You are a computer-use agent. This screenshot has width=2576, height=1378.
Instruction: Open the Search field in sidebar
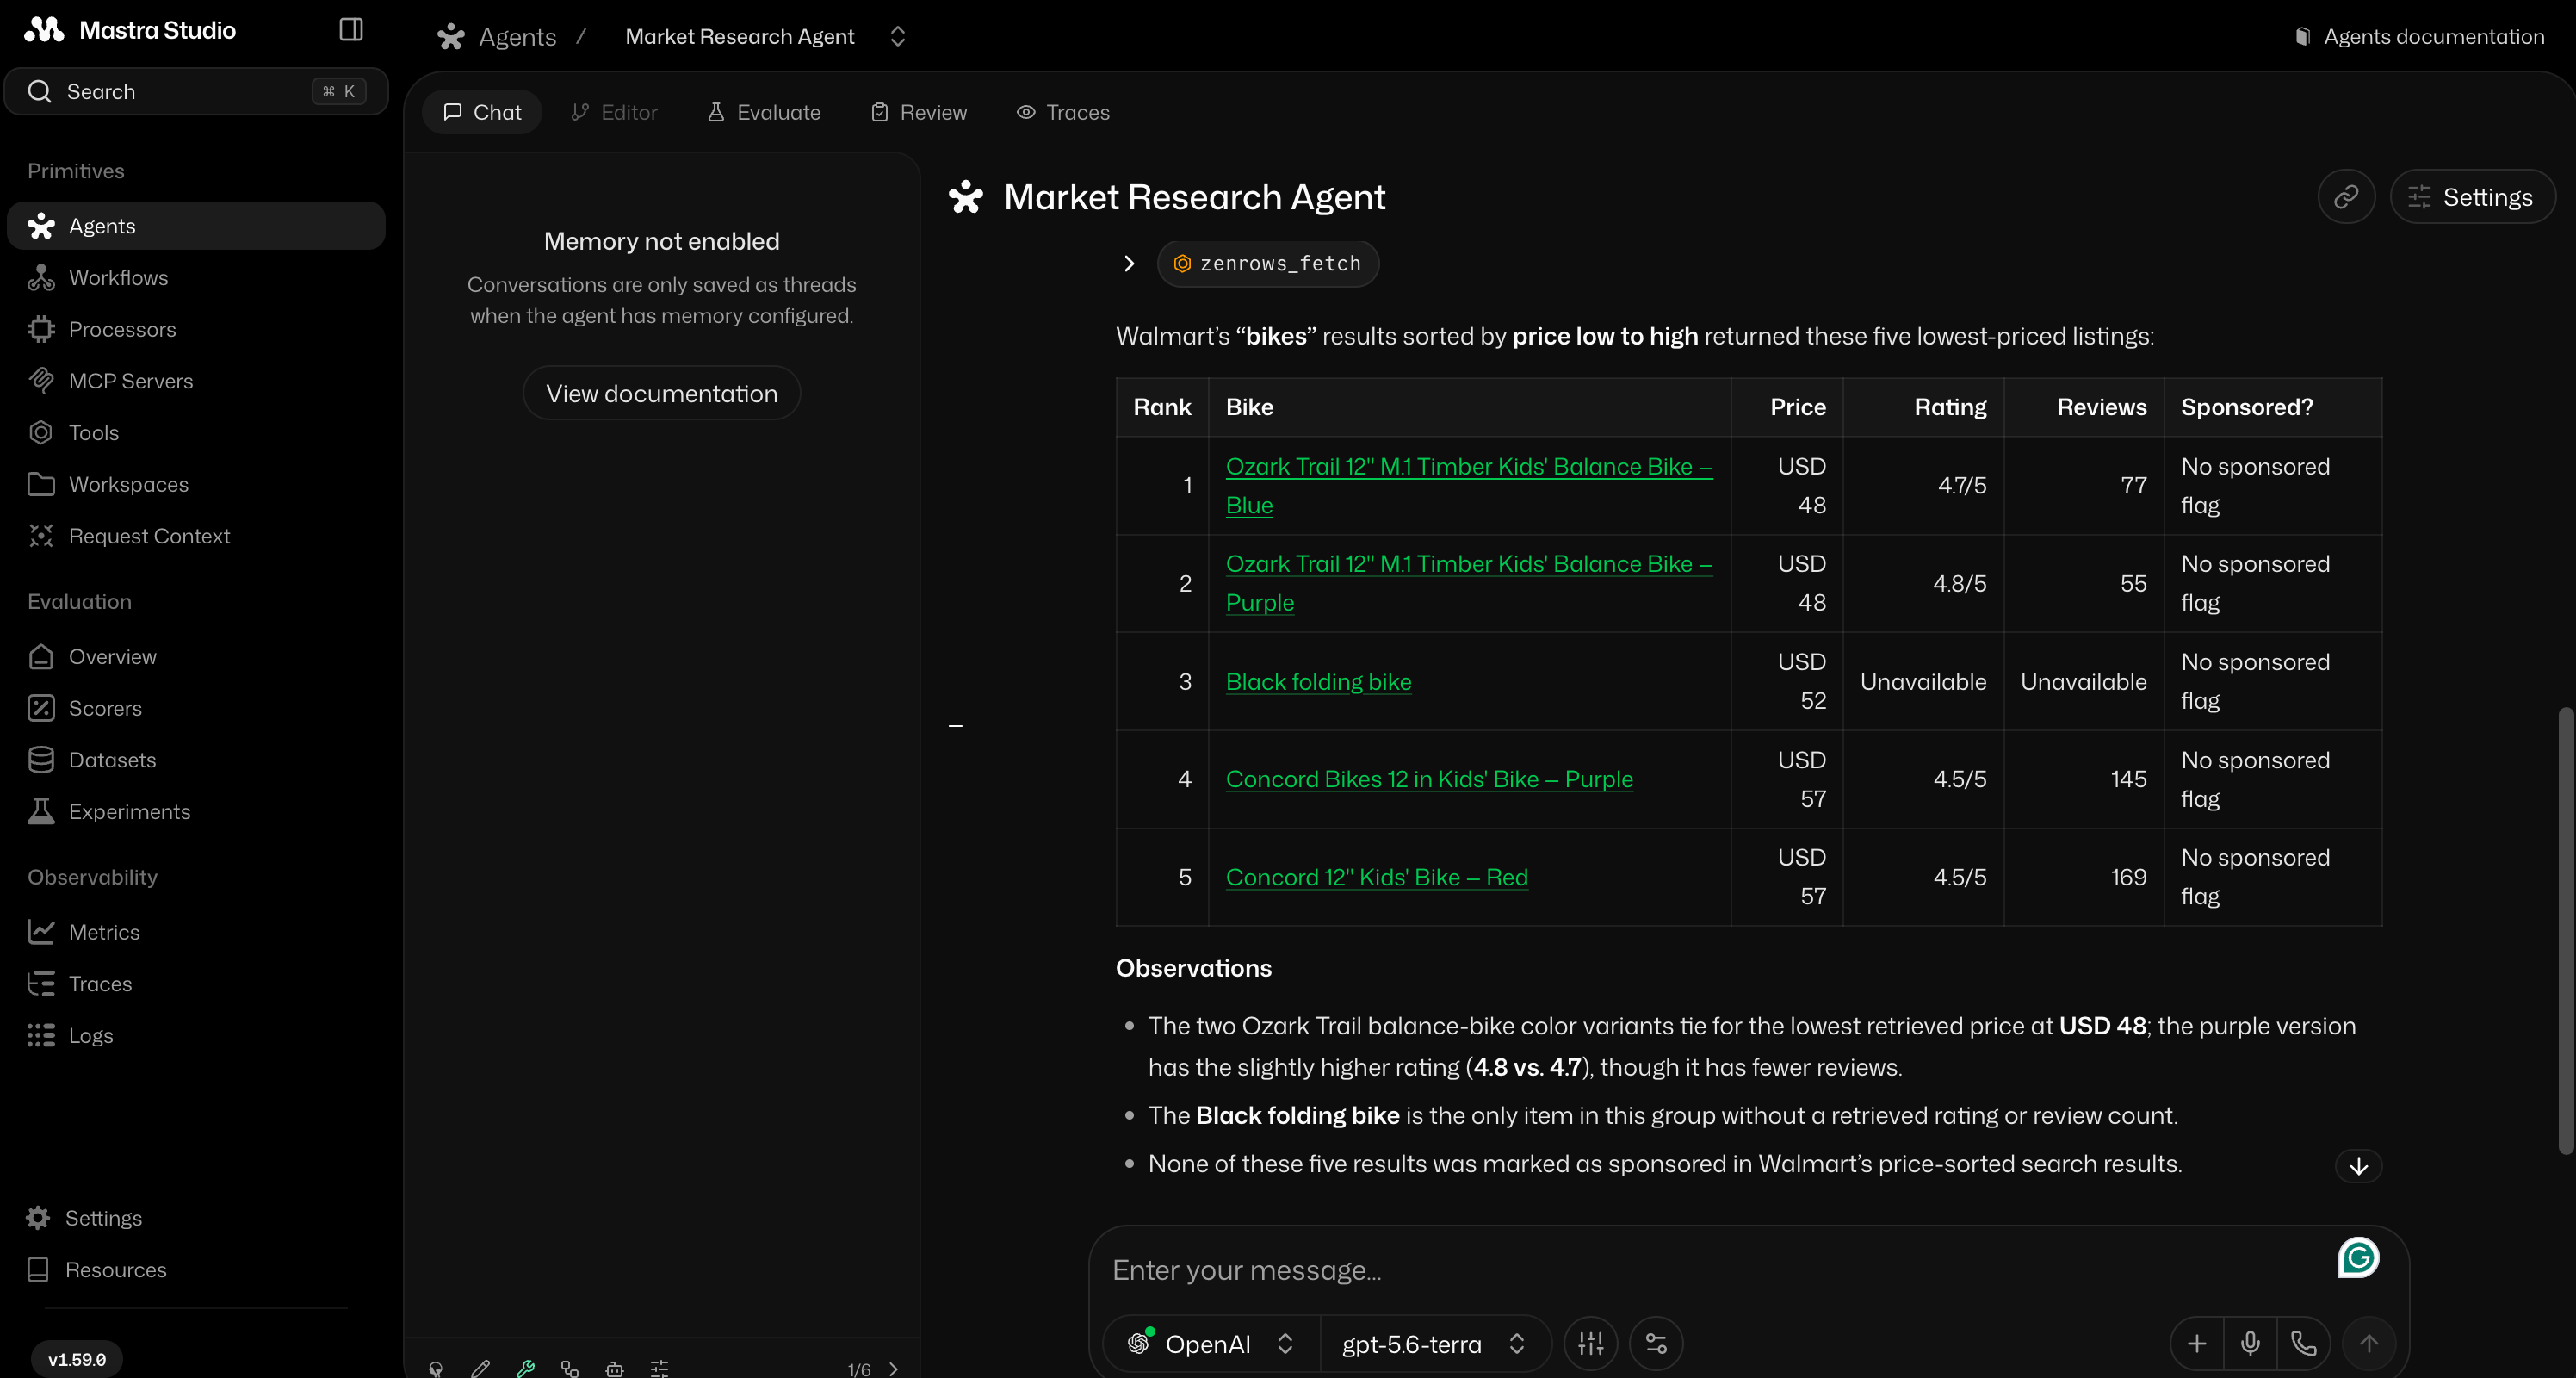[x=196, y=91]
